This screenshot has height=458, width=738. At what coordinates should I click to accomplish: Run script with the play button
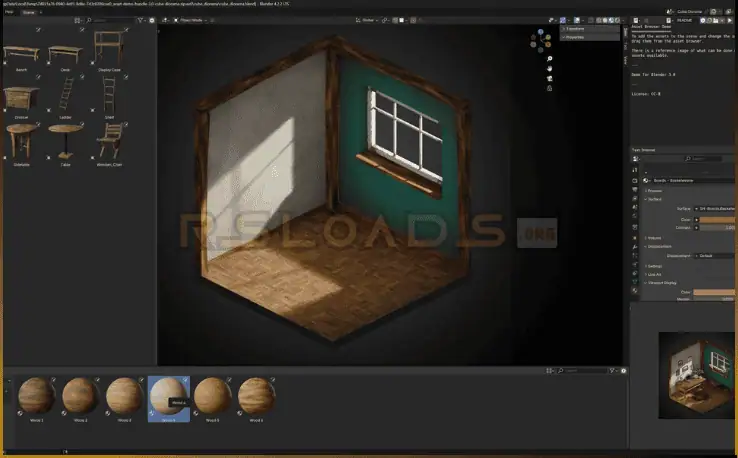(730, 20)
